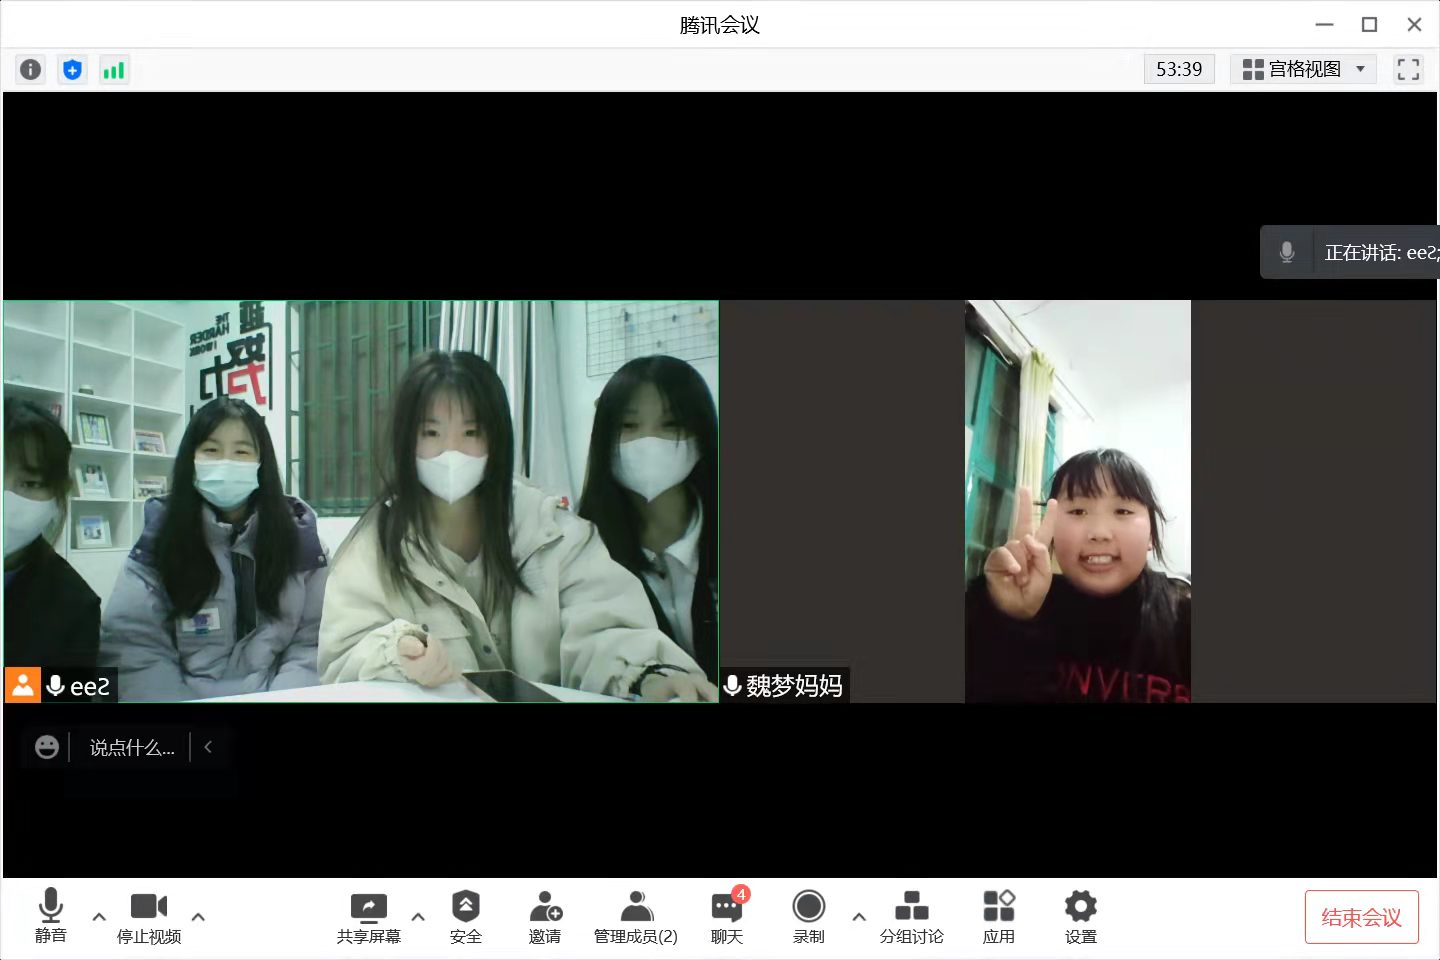Mute the microphone (静音)
Viewport: 1440px width, 960px height.
click(51, 916)
